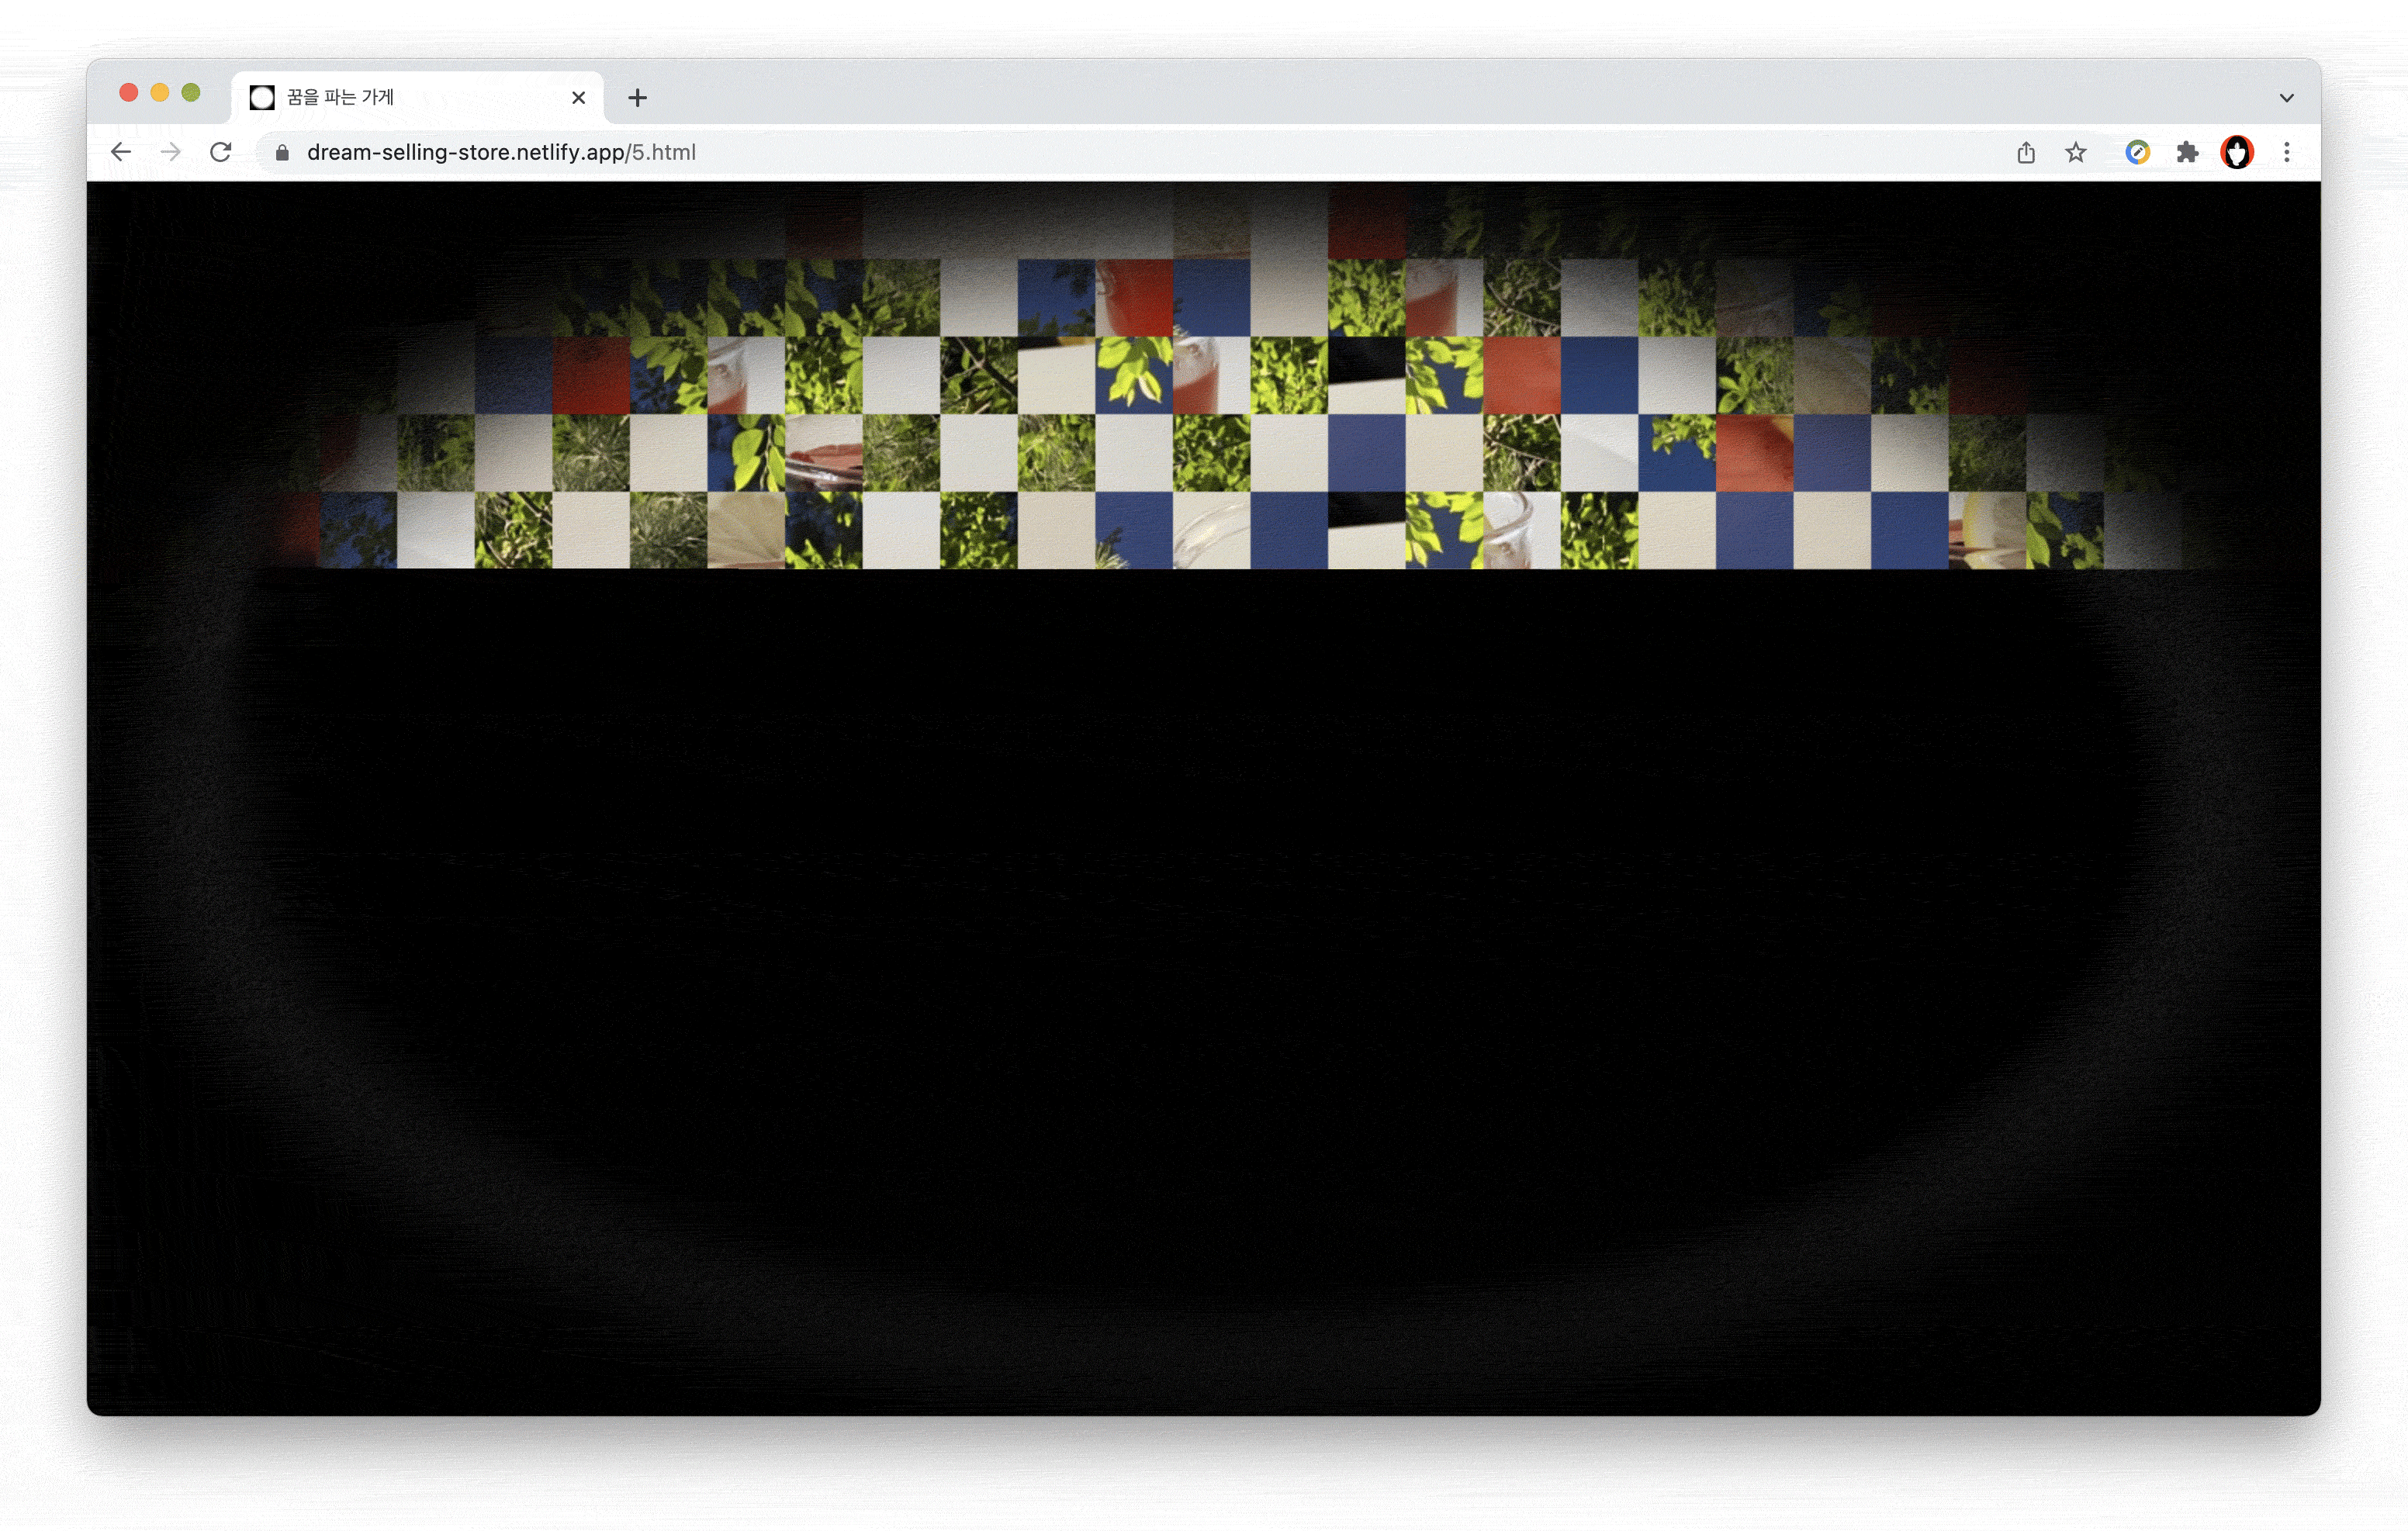This screenshot has height=1531, width=2408.
Task: Click the browser back arrow
Action: click(121, 152)
